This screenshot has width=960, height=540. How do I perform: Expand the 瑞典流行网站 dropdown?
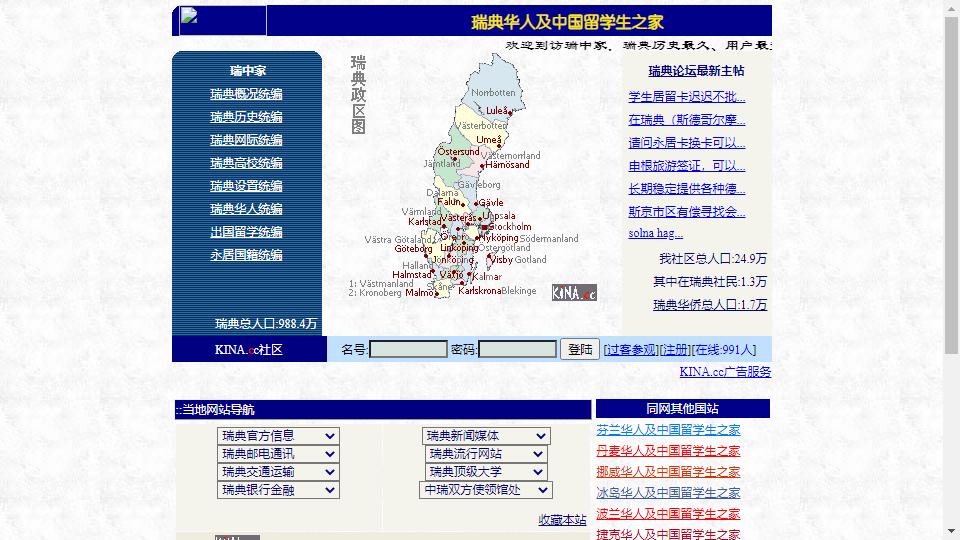486,454
